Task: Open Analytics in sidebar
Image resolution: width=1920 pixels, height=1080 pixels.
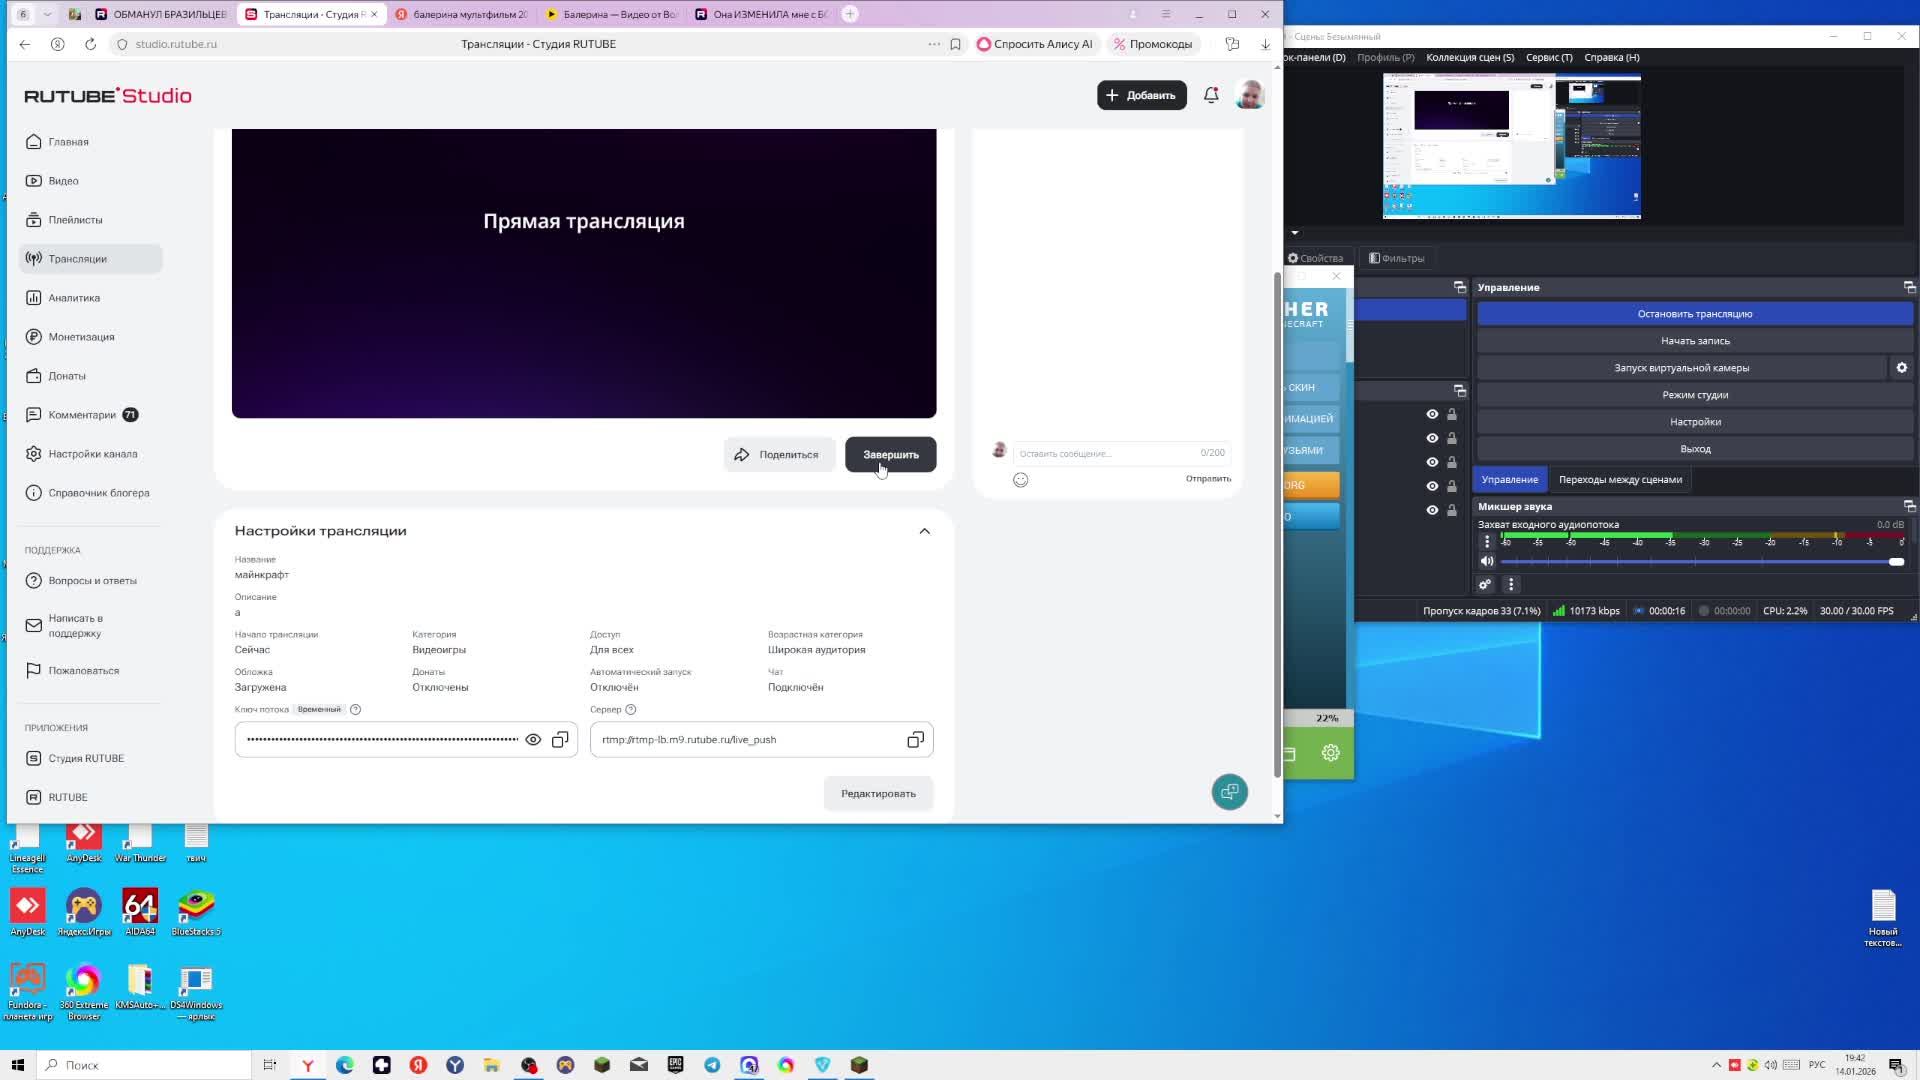Action: click(74, 298)
